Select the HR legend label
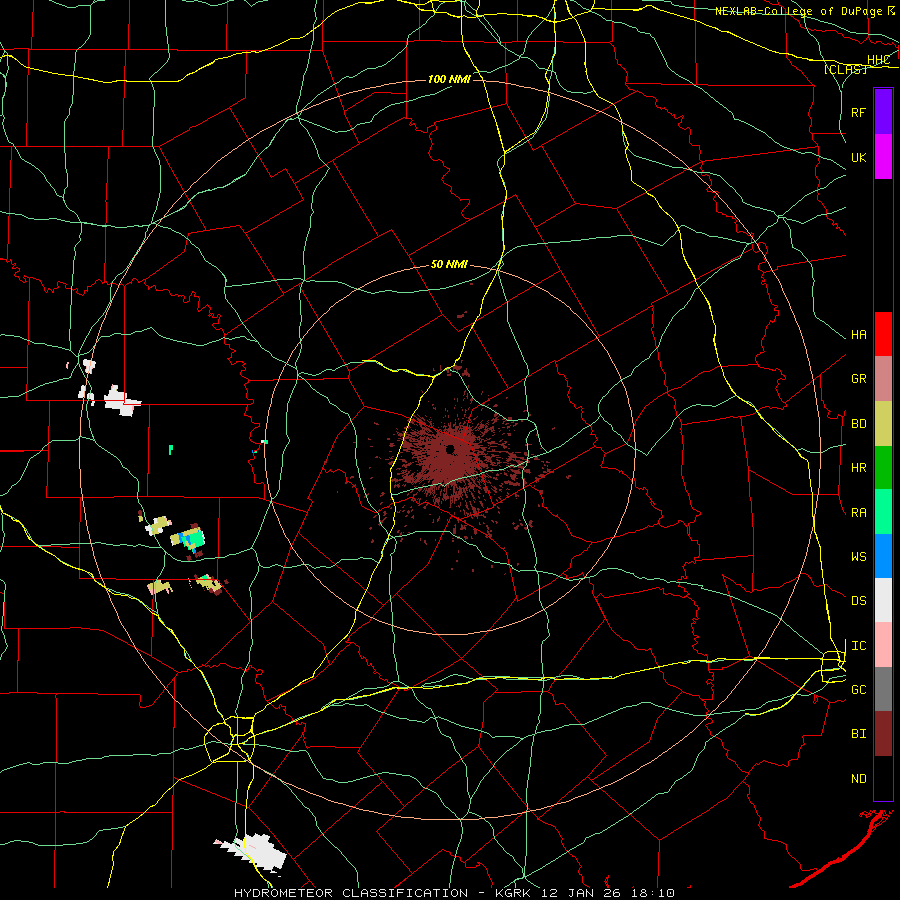The height and width of the screenshot is (900, 900). click(858, 468)
